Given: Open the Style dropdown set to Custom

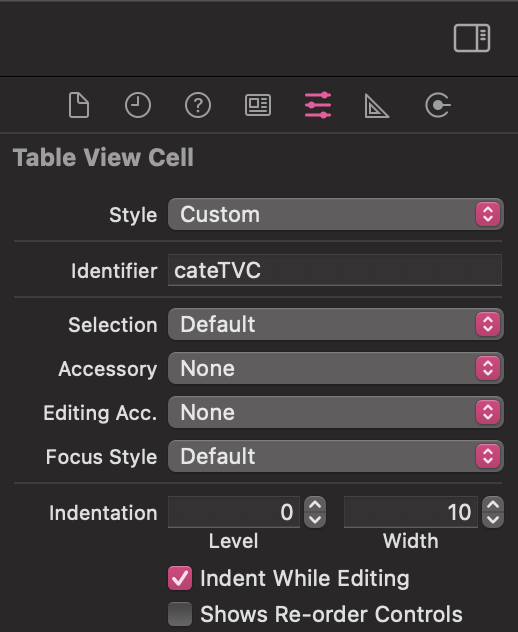Looking at the screenshot, I should point(335,214).
